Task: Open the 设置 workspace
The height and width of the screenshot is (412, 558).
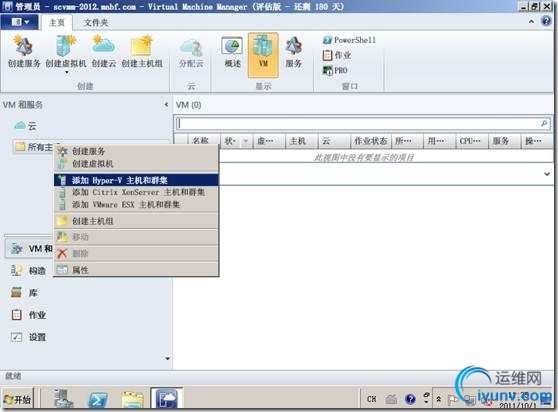Action: click(x=28, y=337)
